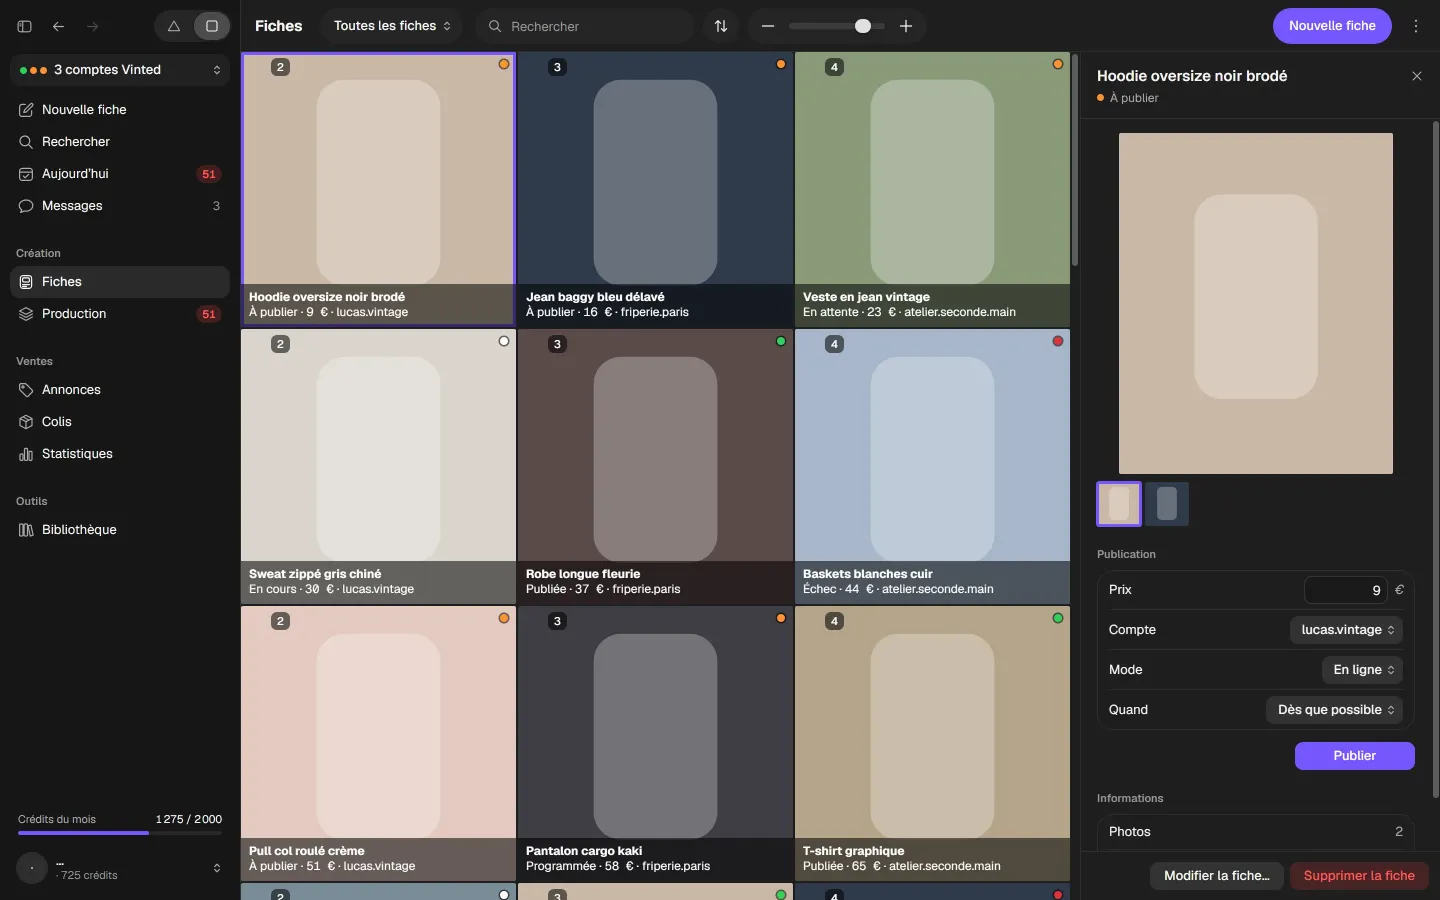
Task: Switch to square grid view mode
Action: (212, 26)
